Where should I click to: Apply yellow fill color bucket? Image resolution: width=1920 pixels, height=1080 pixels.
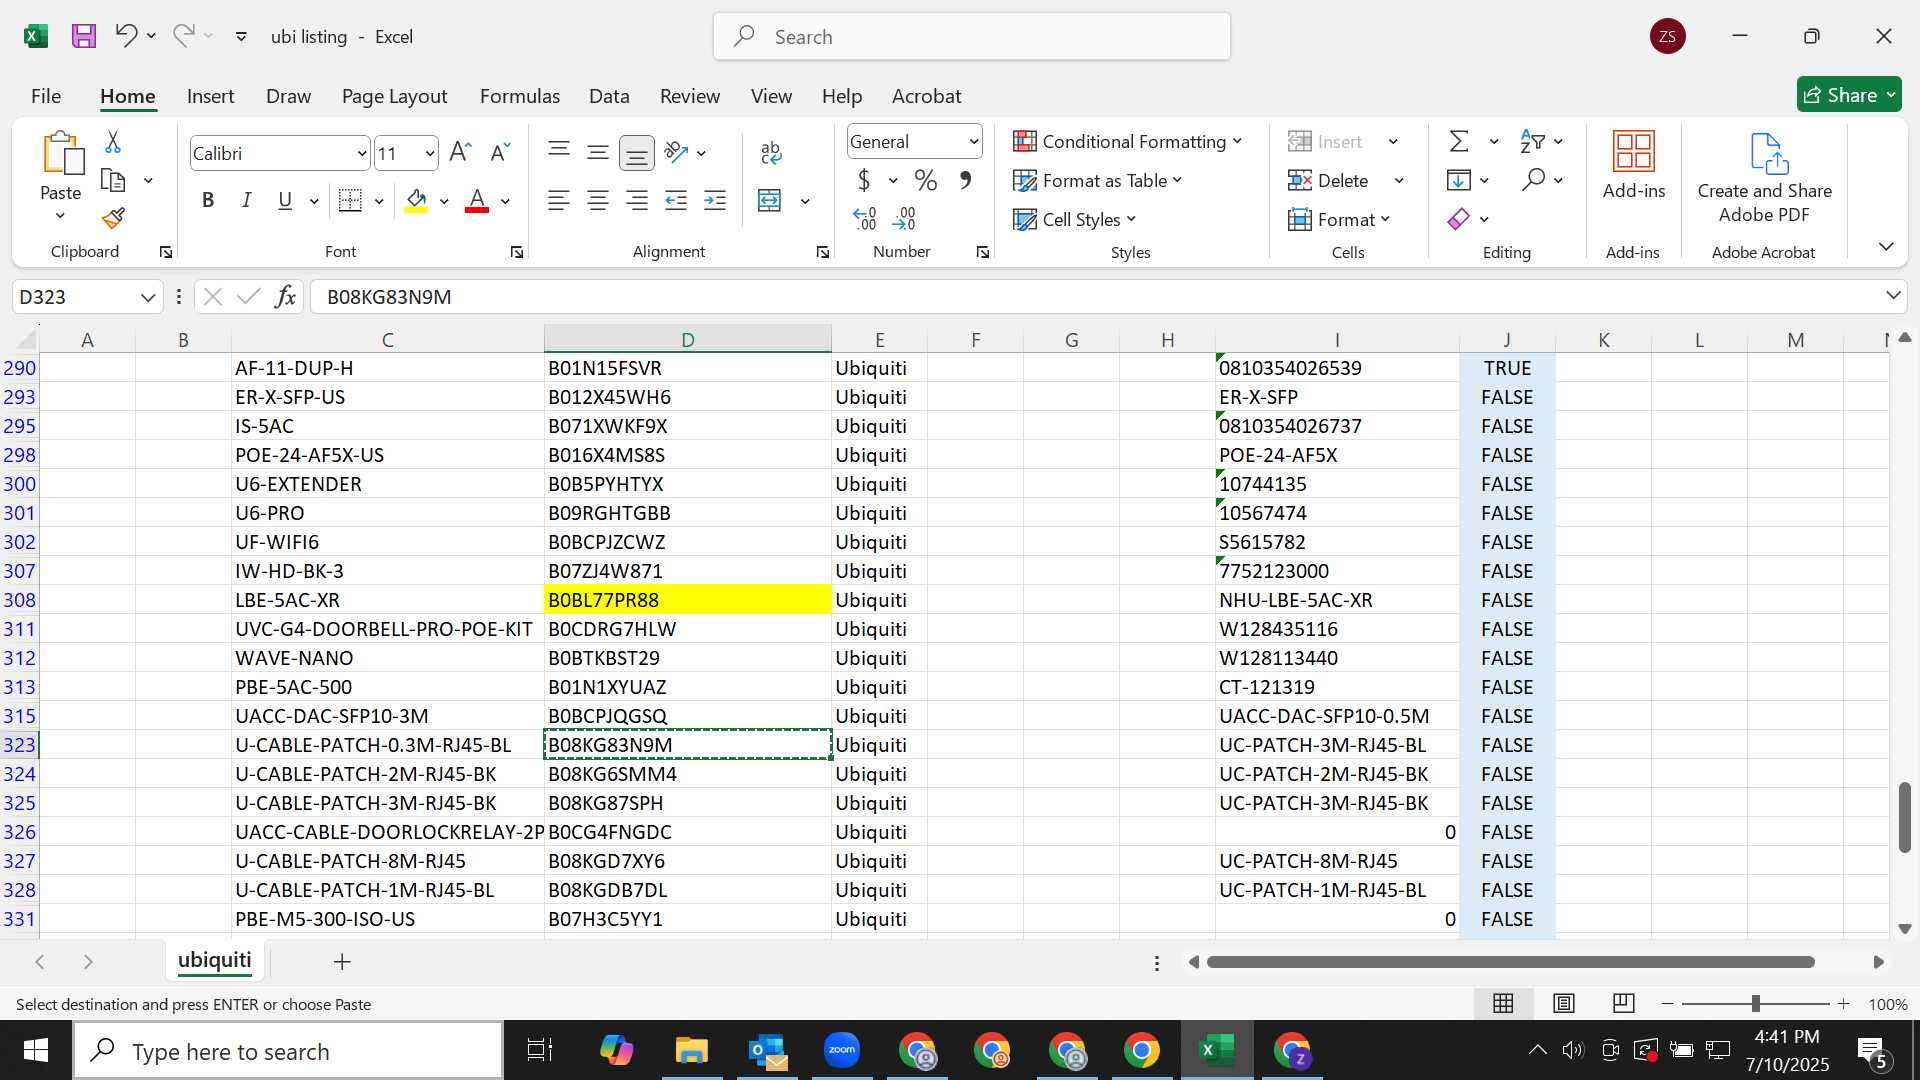(417, 201)
